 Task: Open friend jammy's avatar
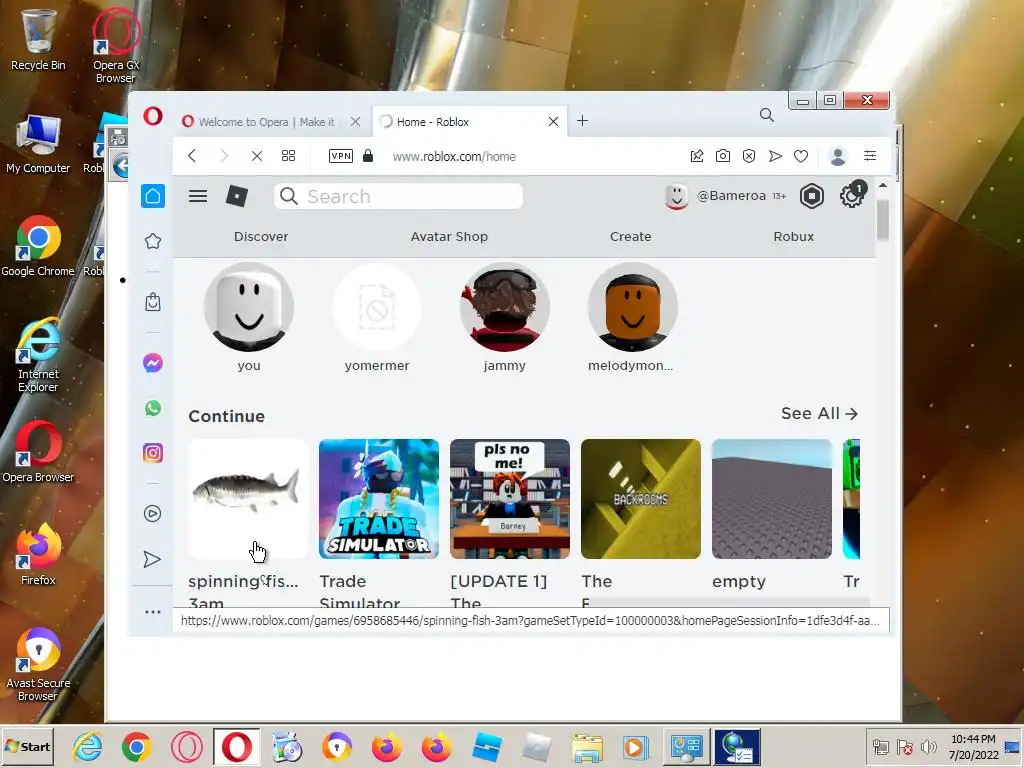pyautogui.click(x=505, y=307)
